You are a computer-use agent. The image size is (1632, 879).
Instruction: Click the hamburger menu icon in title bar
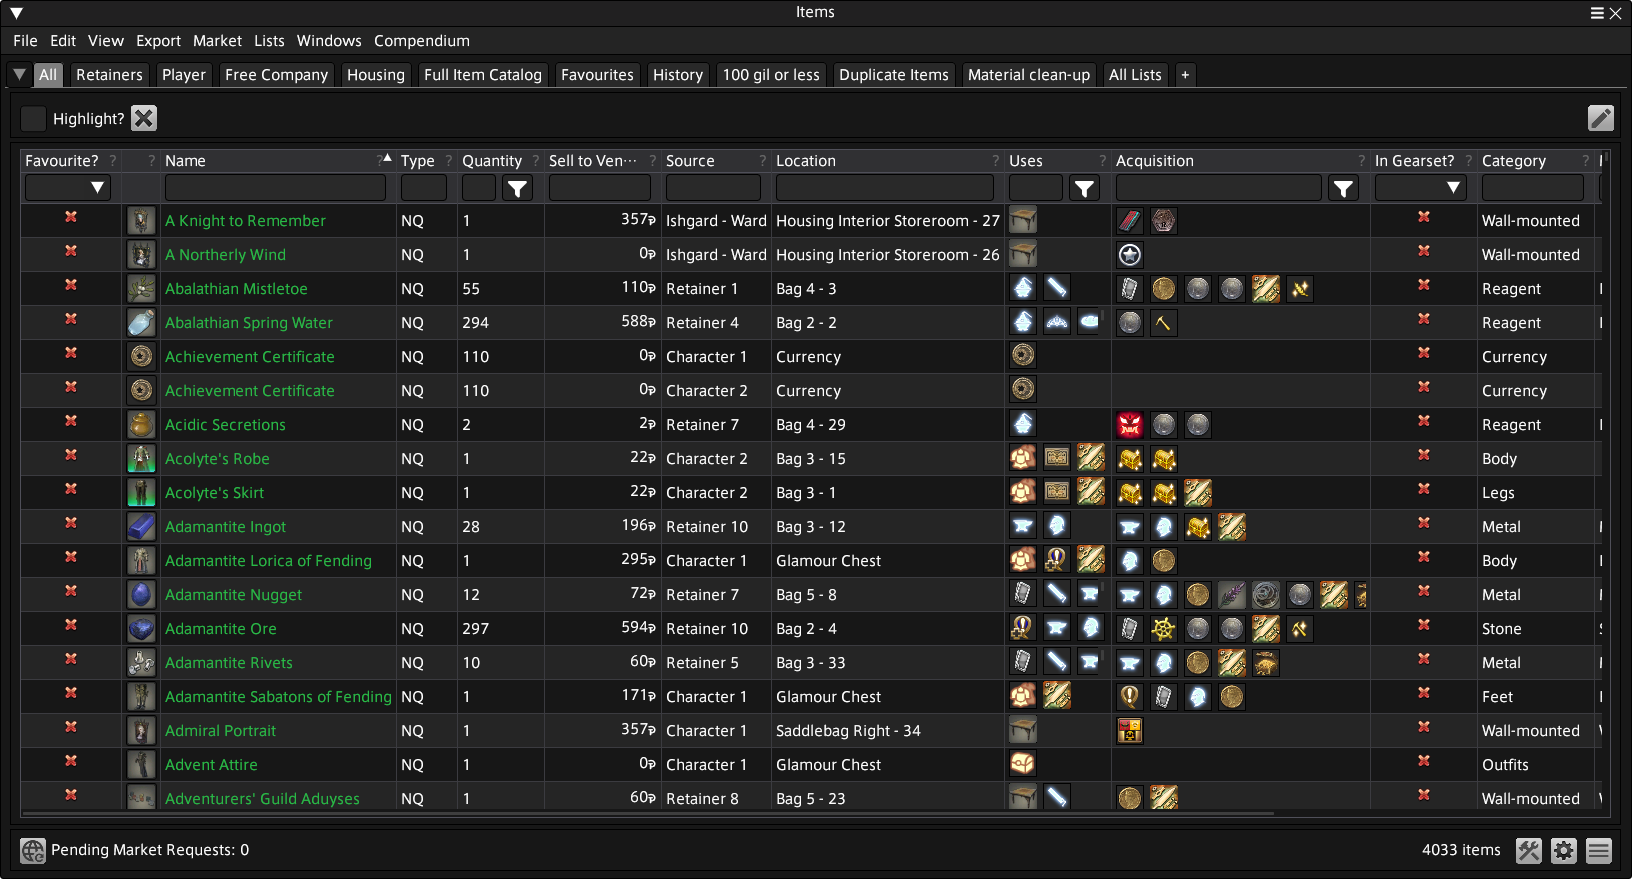1598,13
